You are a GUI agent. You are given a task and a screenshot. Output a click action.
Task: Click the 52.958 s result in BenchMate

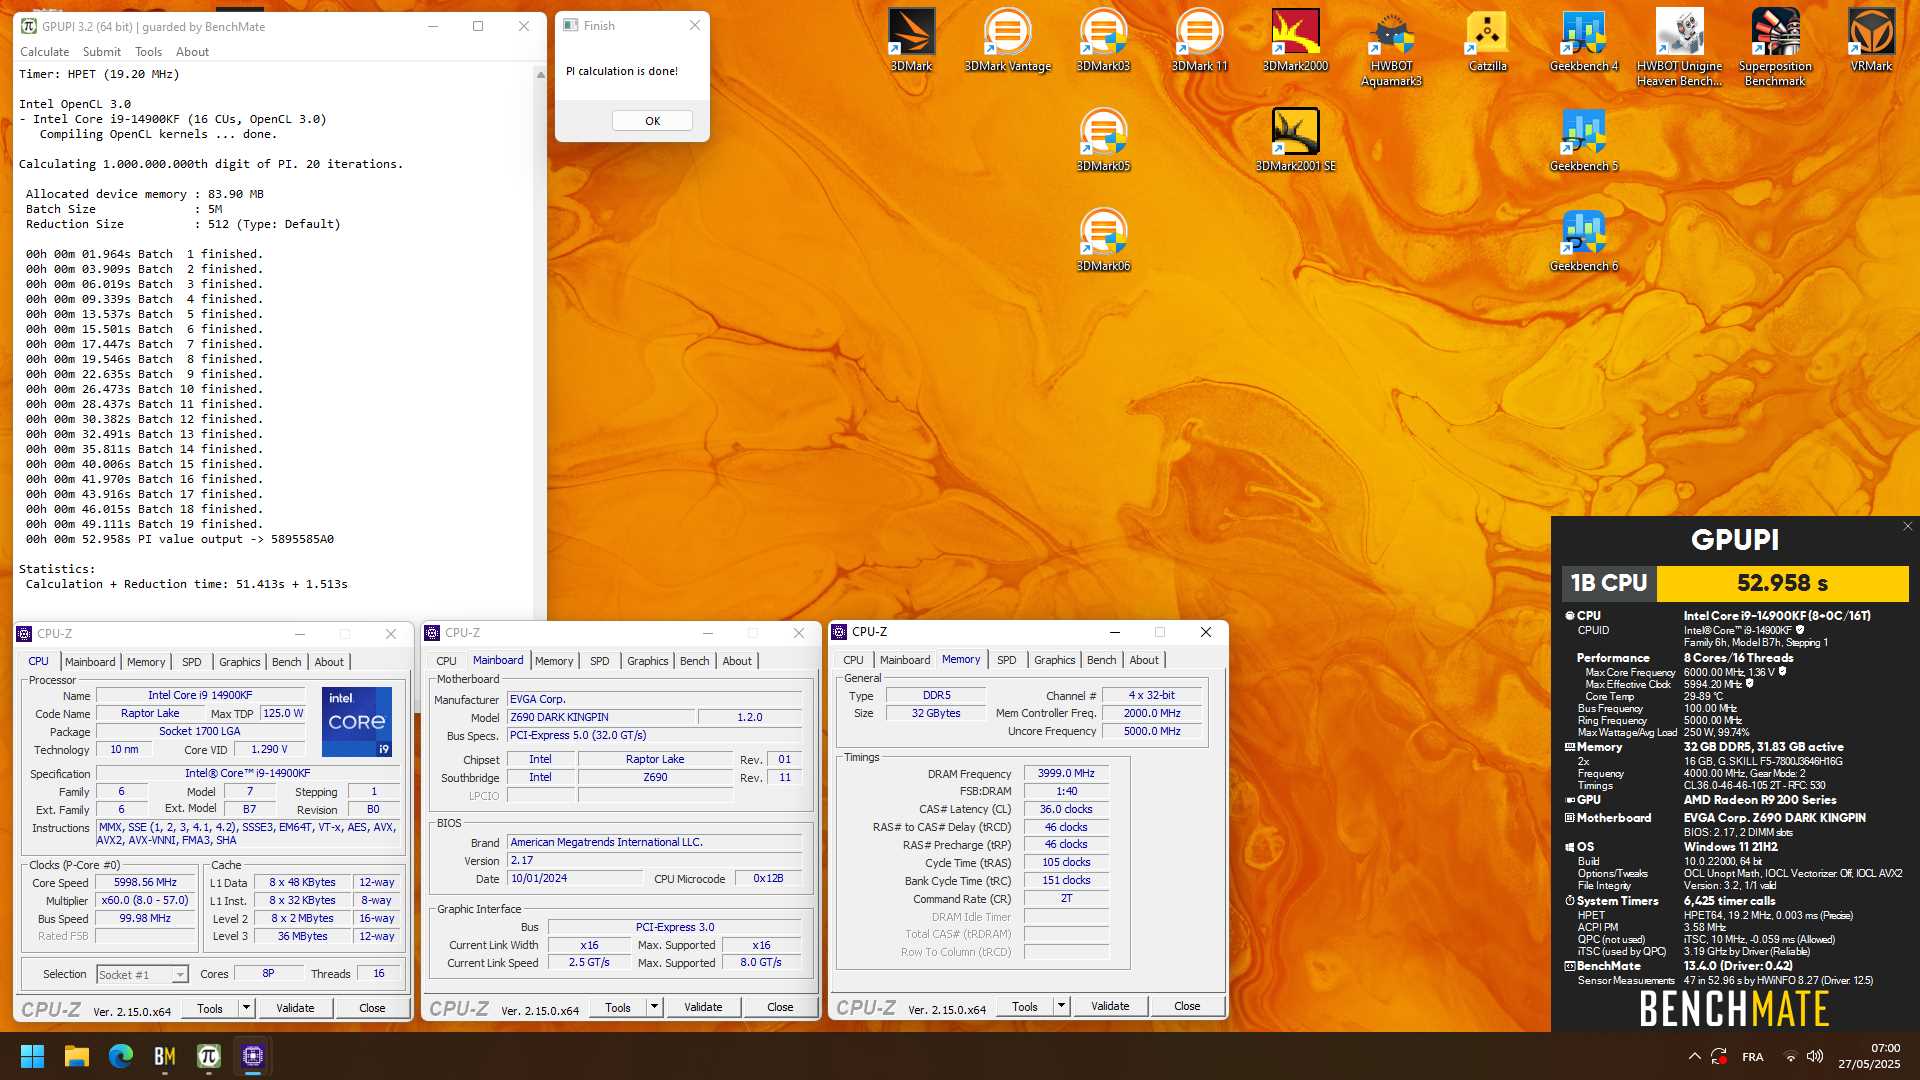[1782, 583]
